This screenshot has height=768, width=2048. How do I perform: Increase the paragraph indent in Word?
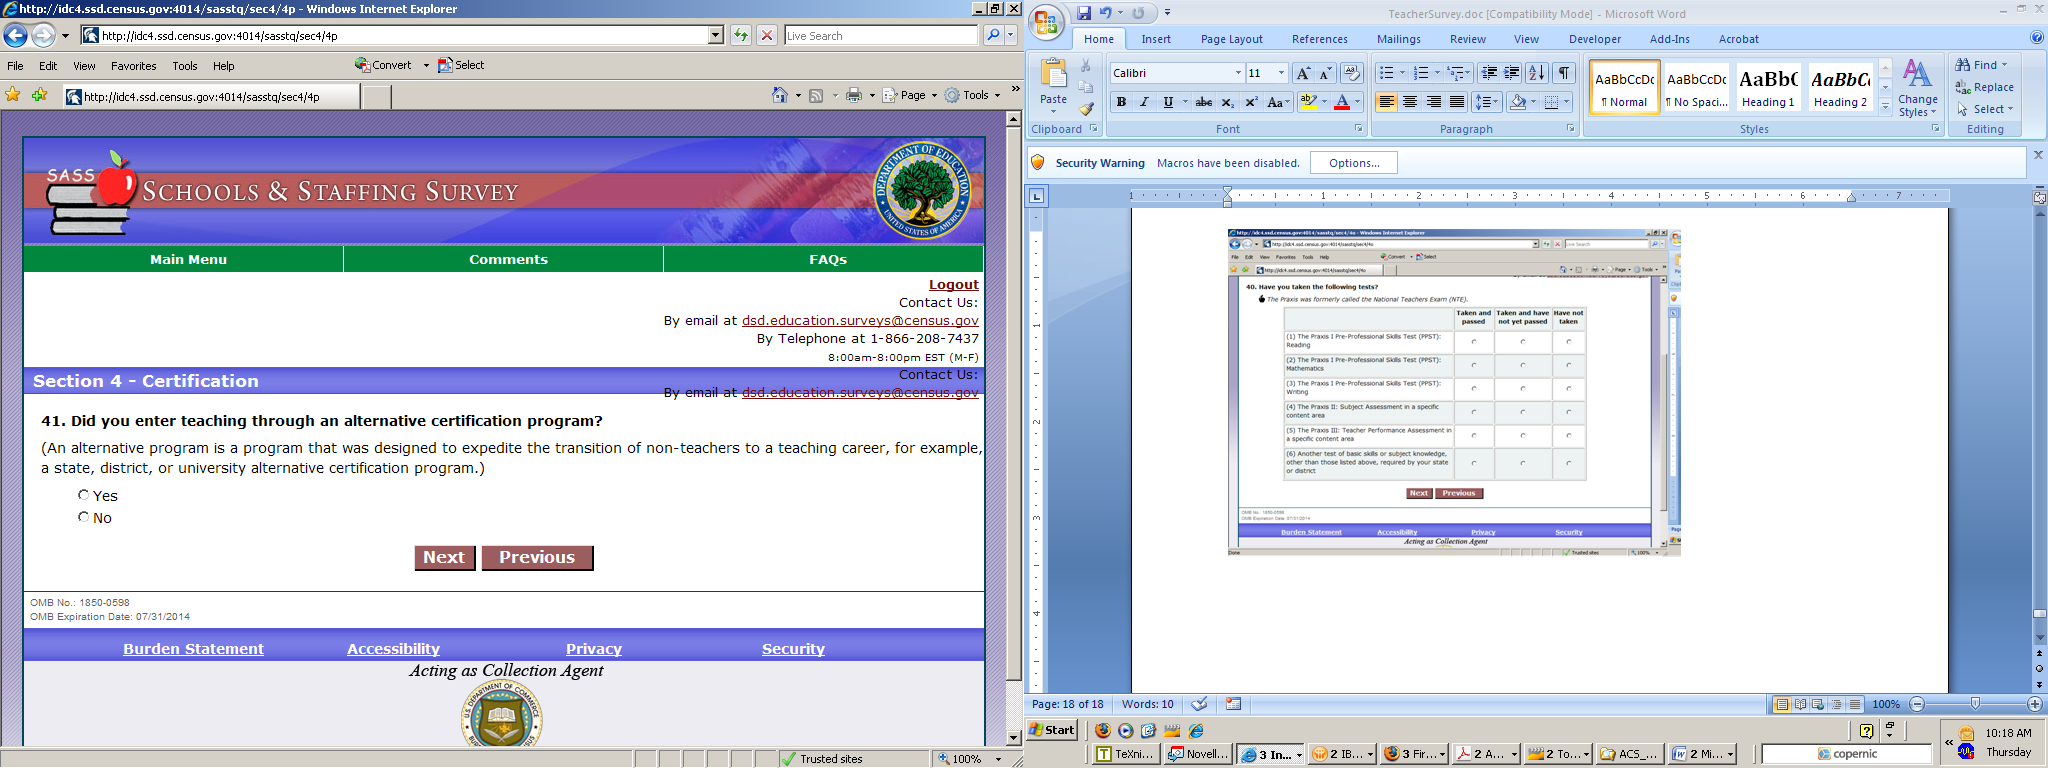(x=1512, y=73)
